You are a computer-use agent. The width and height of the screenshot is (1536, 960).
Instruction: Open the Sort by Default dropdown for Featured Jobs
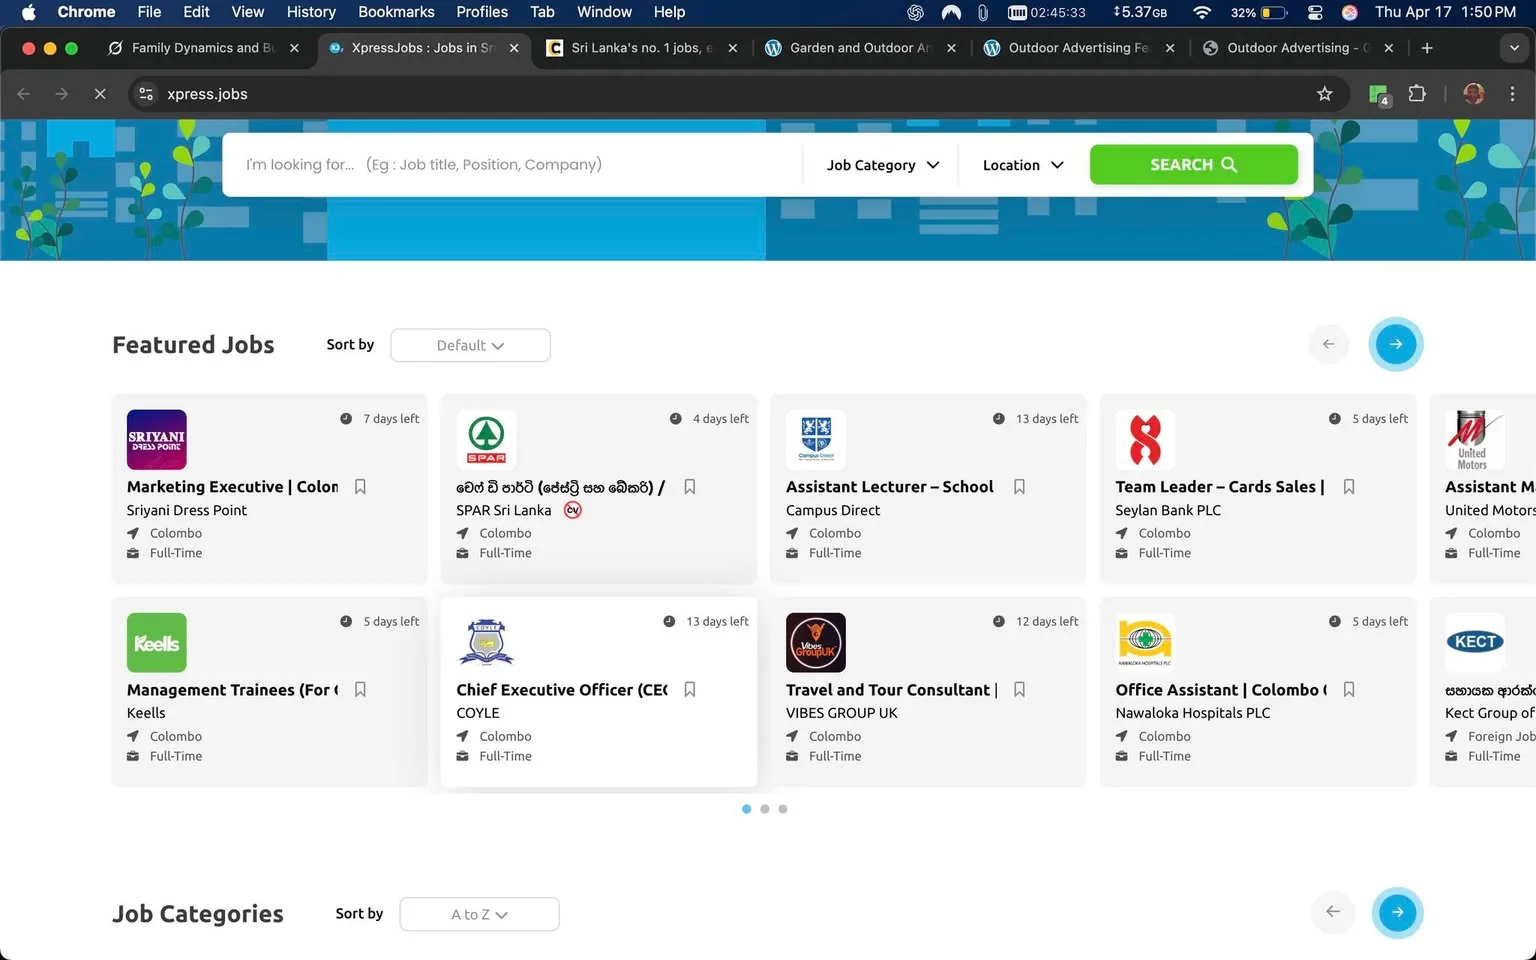coord(469,345)
